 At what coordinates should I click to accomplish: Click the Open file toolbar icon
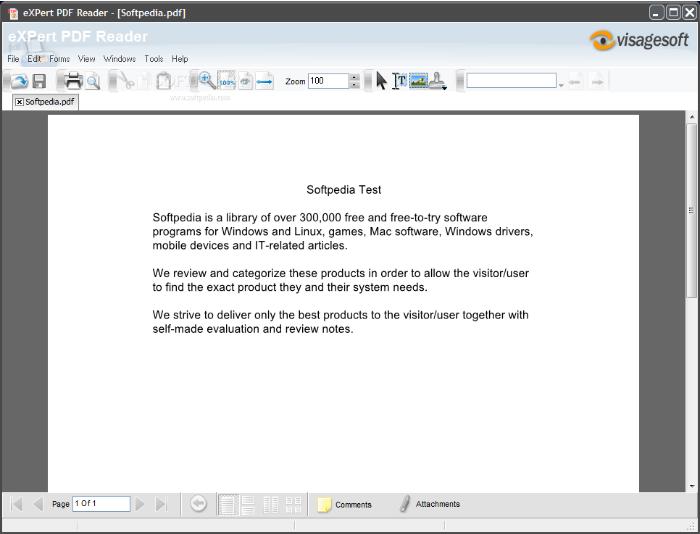(19, 81)
